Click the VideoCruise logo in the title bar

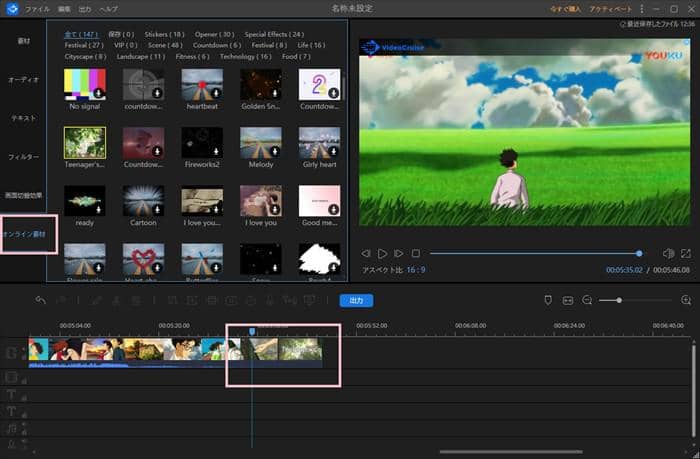12,8
